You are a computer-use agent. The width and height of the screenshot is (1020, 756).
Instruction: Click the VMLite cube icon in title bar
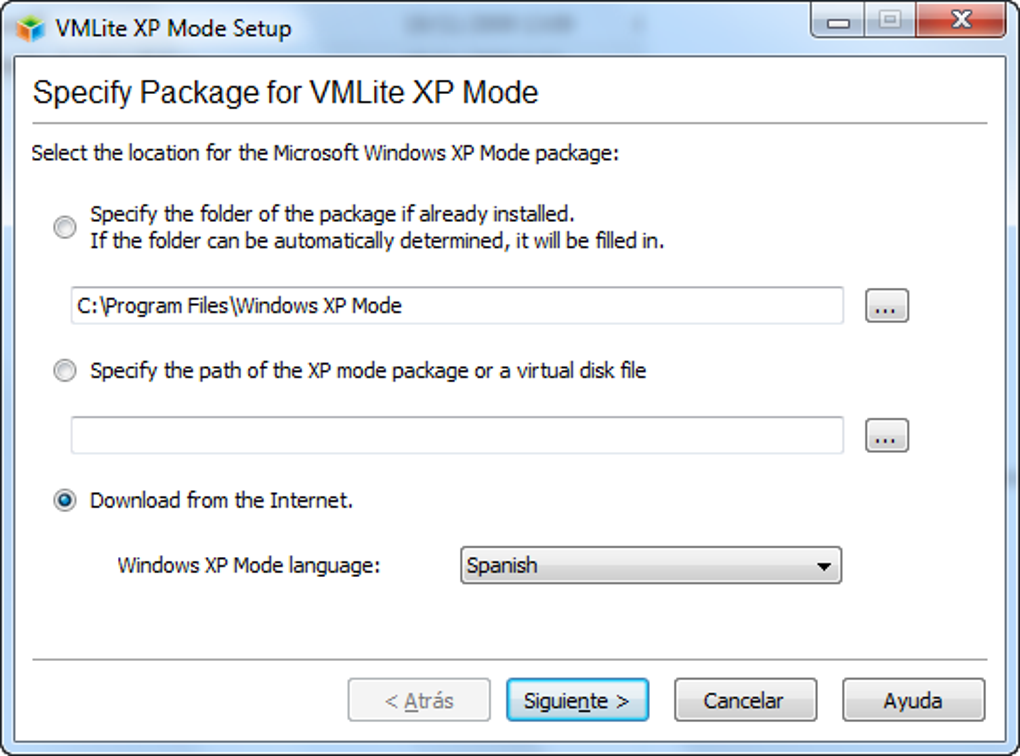[31, 28]
